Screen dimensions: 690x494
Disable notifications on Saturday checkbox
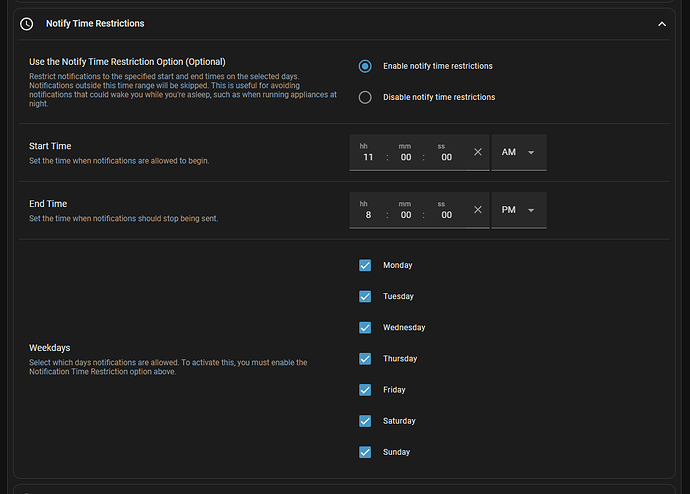pyautogui.click(x=365, y=421)
